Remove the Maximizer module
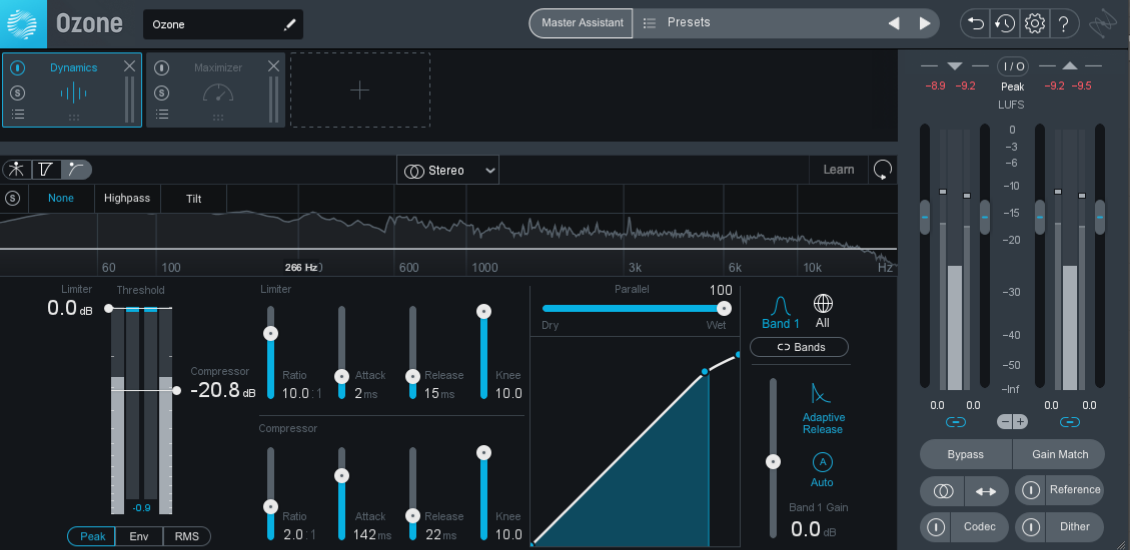This screenshot has width=1130, height=550. tap(273, 66)
